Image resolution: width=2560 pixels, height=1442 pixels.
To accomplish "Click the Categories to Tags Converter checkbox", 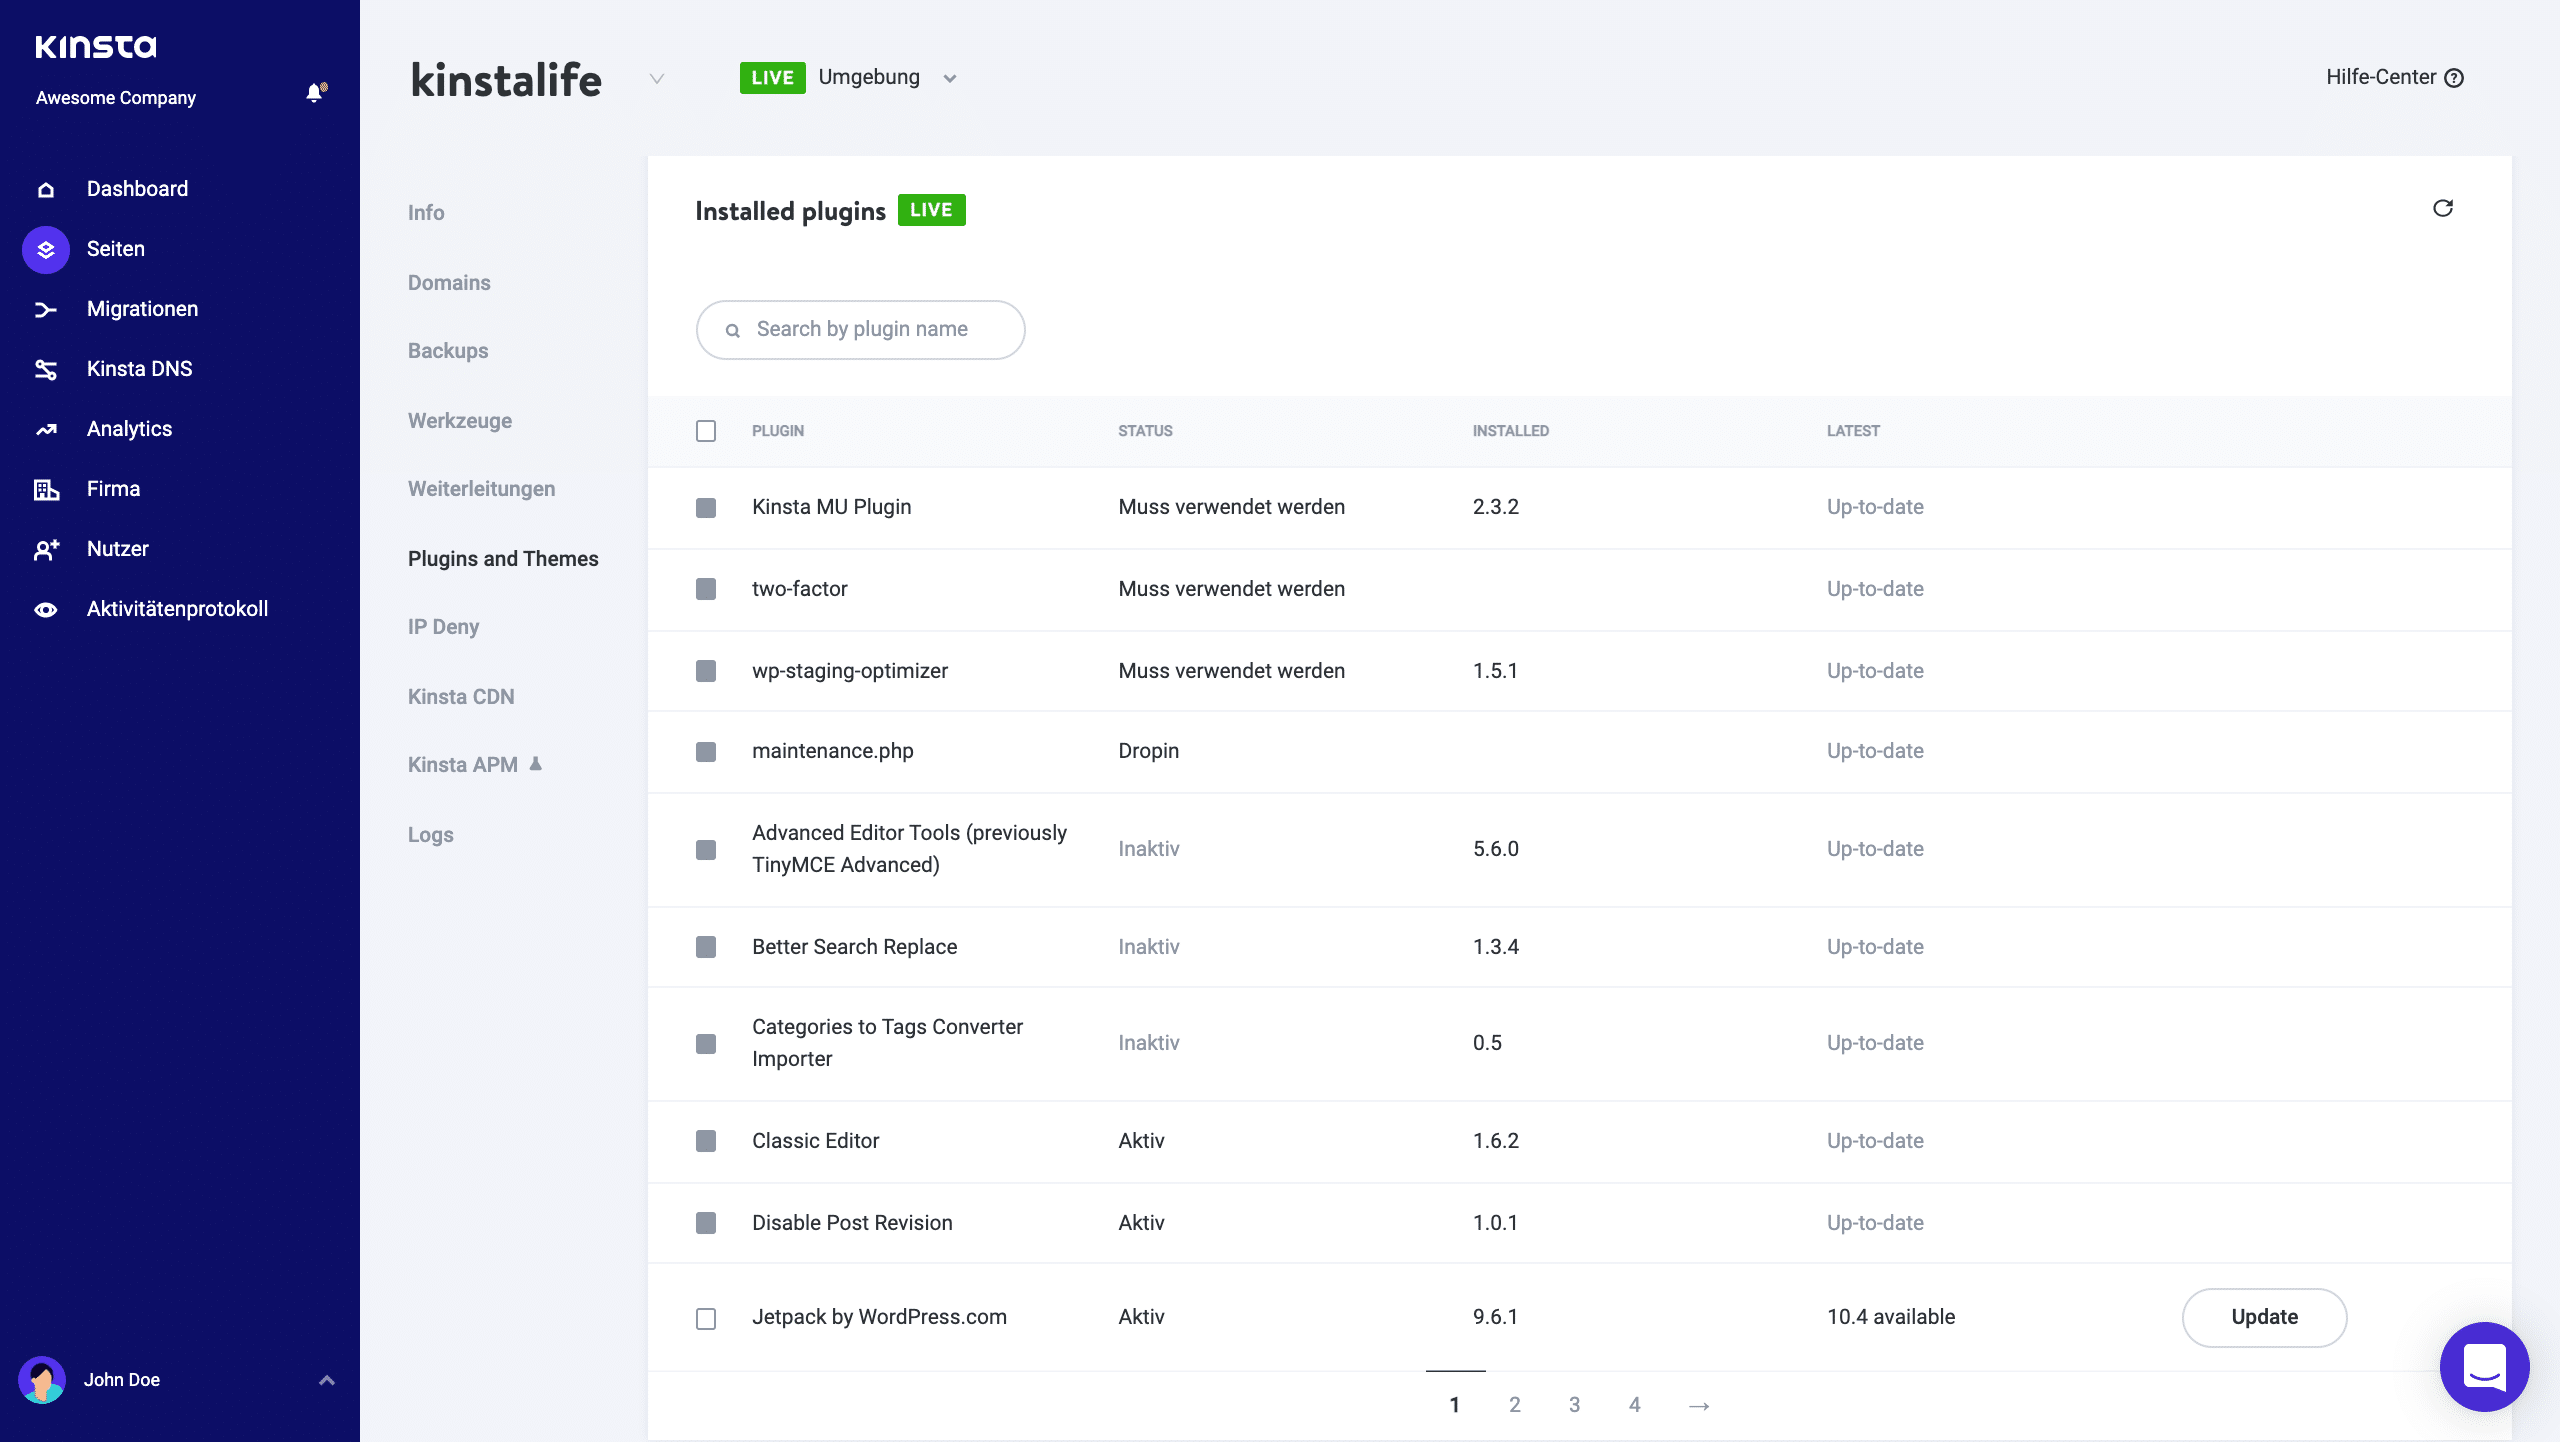I will coord(706,1044).
